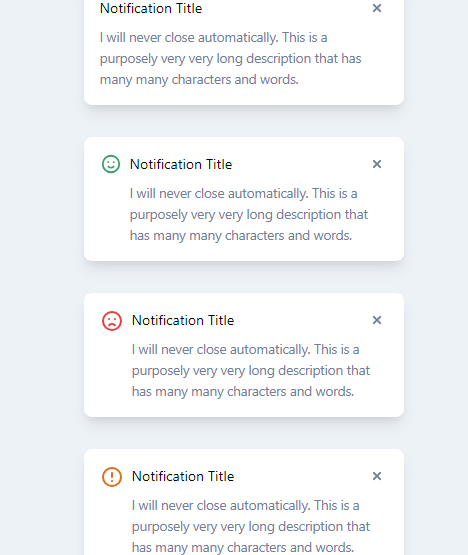Screen dimensions: 468x555
Task: Click the description under the orange warning notification
Action: point(251,527)
